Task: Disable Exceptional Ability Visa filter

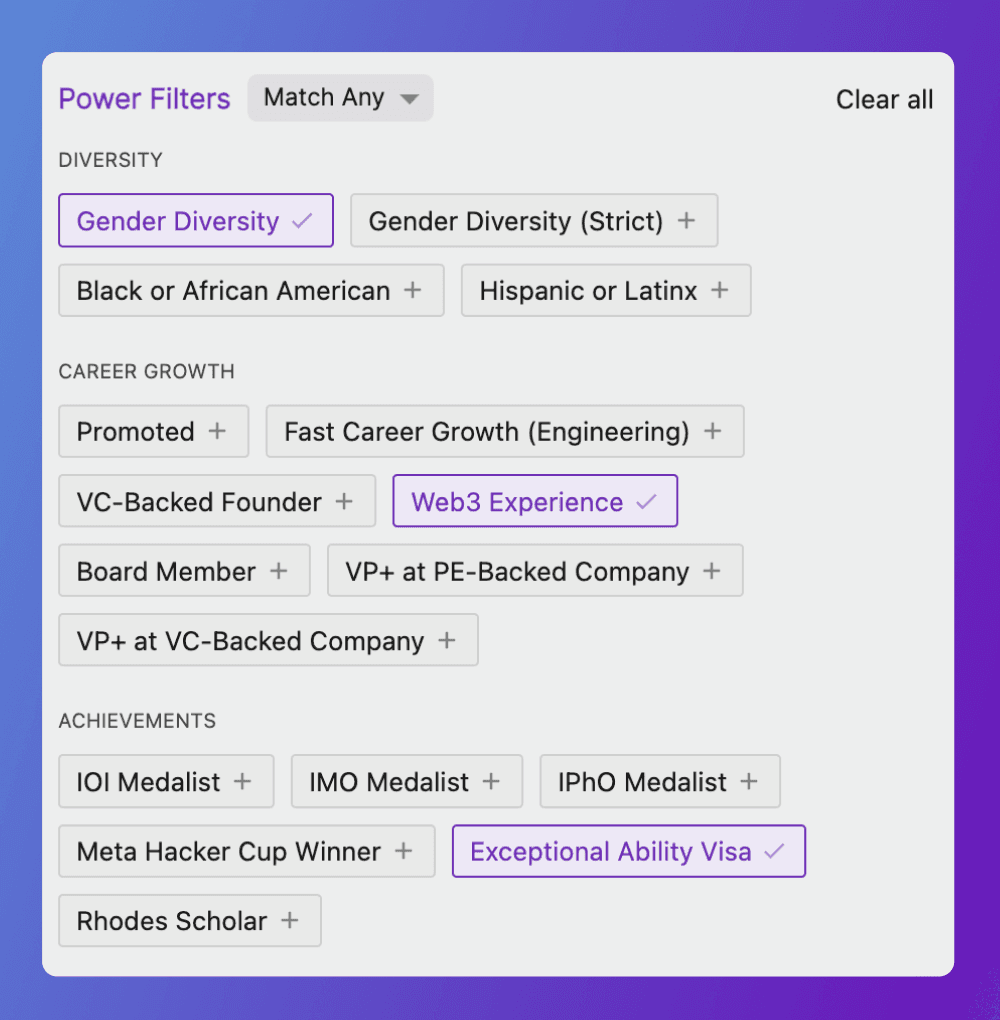Action: tap(628, 851)
